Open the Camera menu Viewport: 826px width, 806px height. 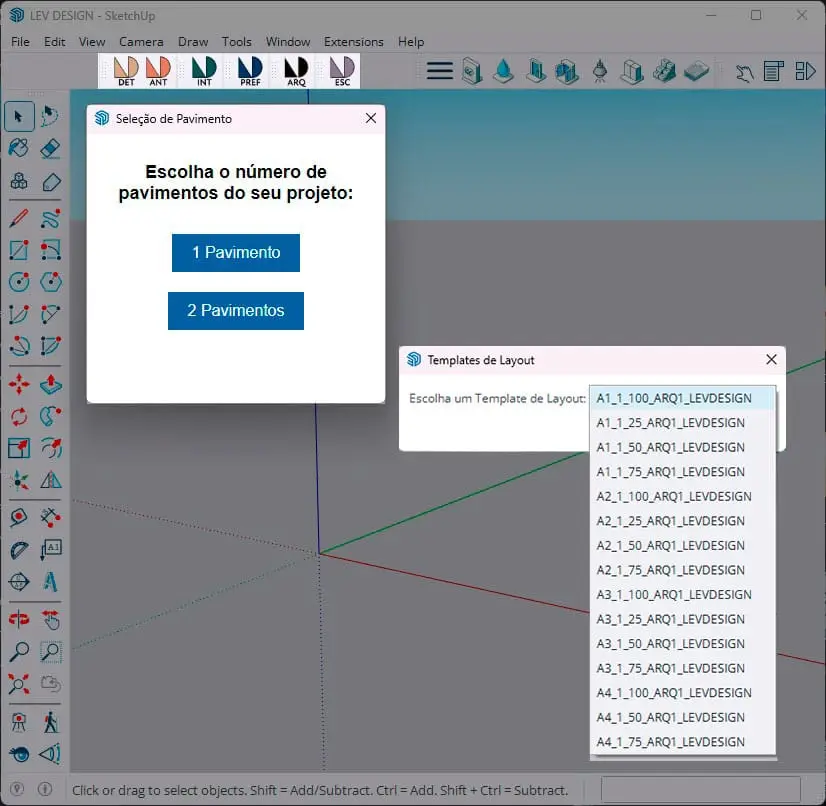tap(141, 42)
